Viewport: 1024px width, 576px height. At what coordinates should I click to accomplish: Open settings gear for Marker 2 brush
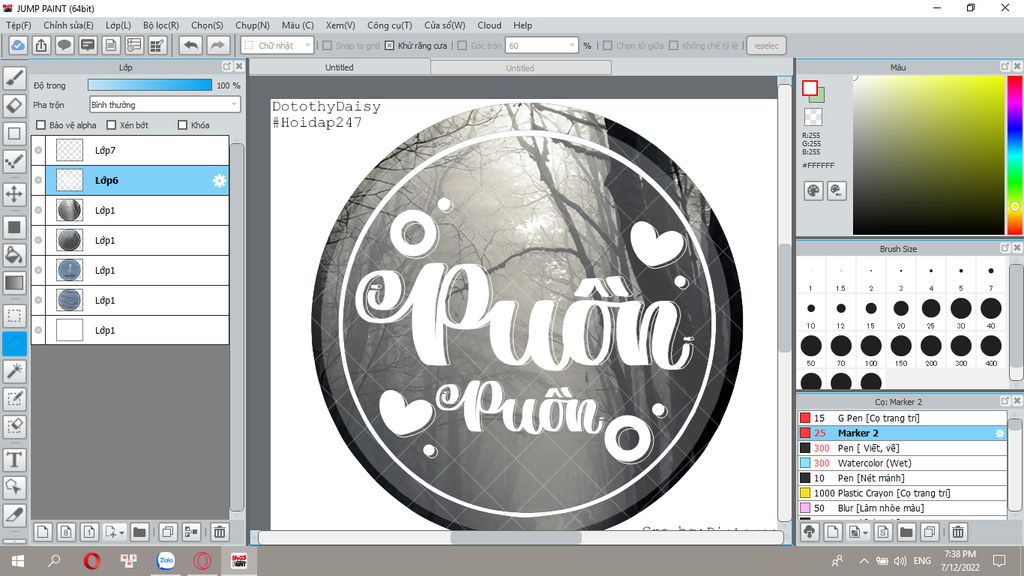pos(999,434)
